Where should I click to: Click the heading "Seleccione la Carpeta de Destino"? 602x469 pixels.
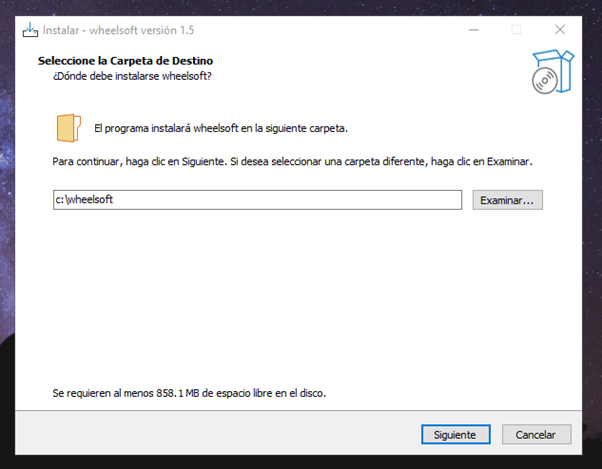pos(125,61)
